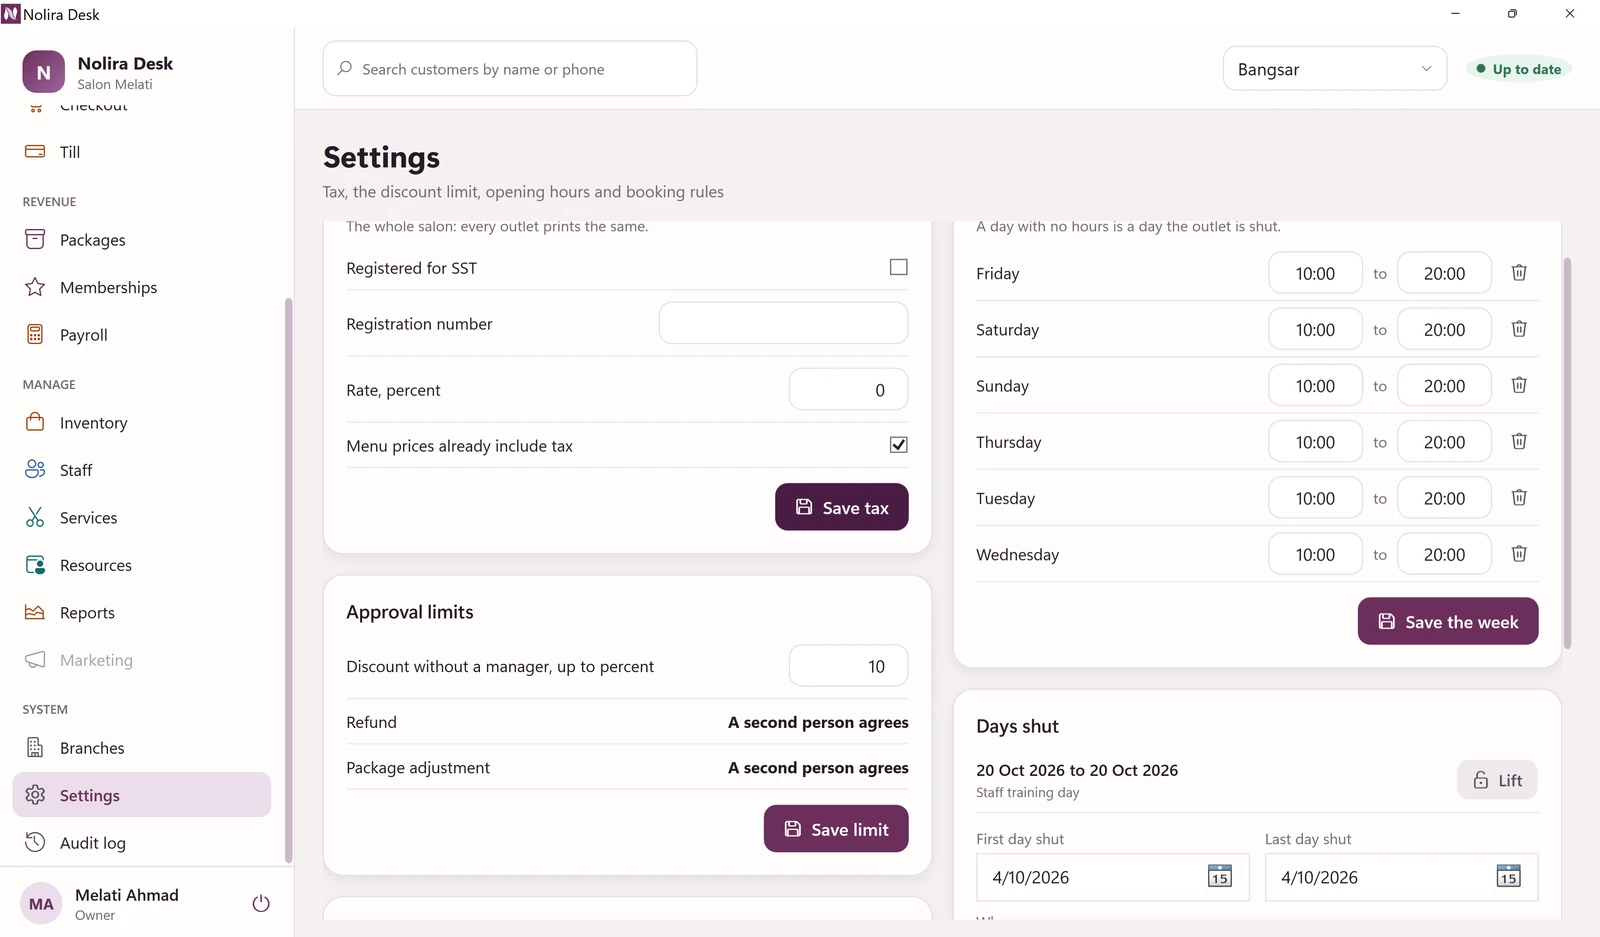Remove Thursday hours using trash icon

[x=1518, y=441]
